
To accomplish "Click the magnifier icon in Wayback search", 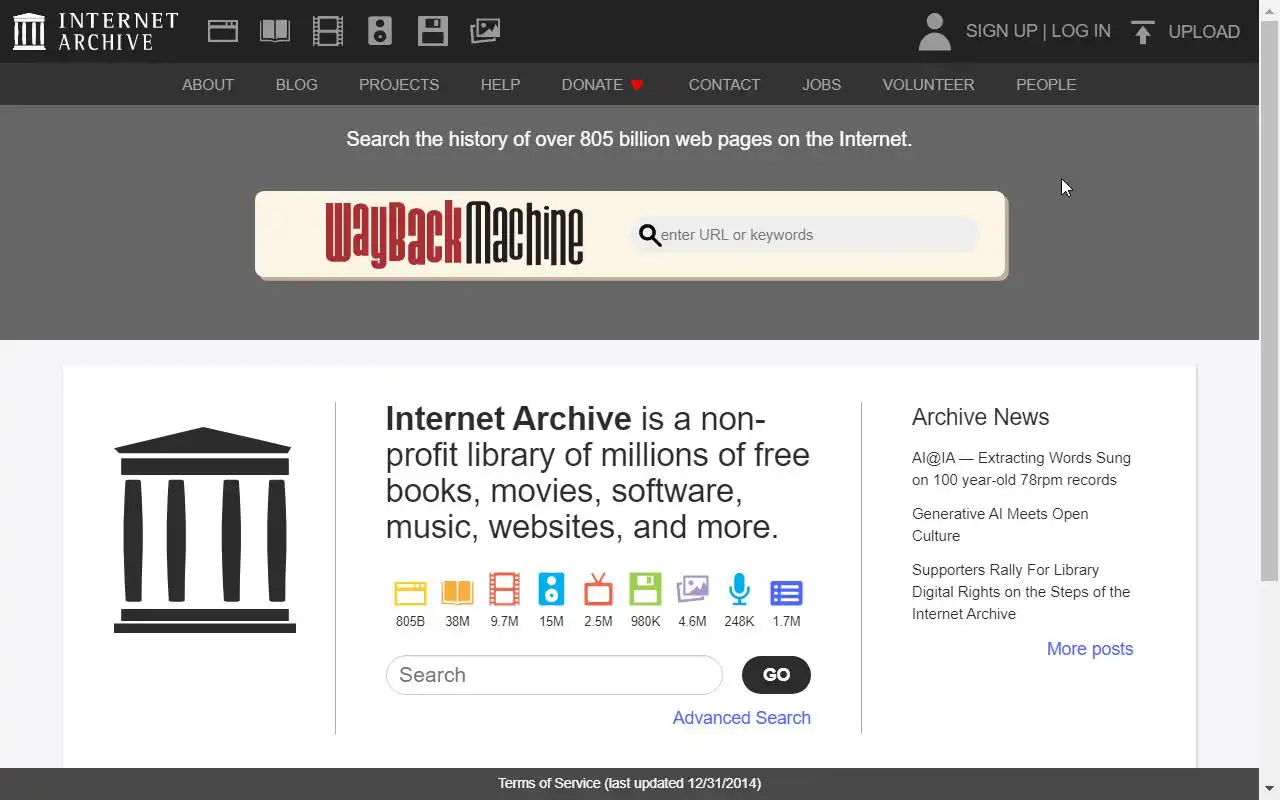I will pos(650,235).
